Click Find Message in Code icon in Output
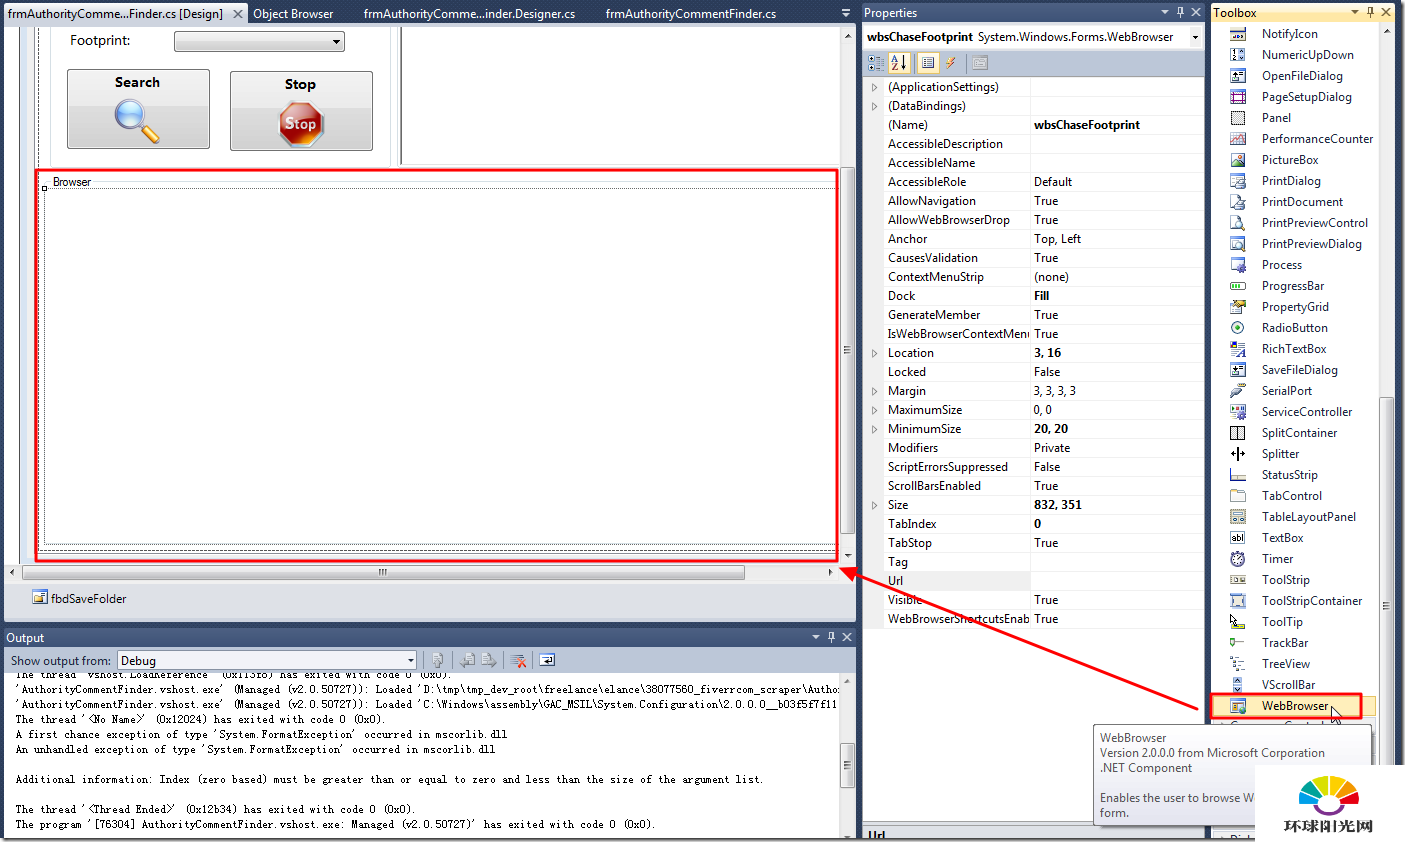The height and width of the screenshot is (842, 1405). coord(437,660)
